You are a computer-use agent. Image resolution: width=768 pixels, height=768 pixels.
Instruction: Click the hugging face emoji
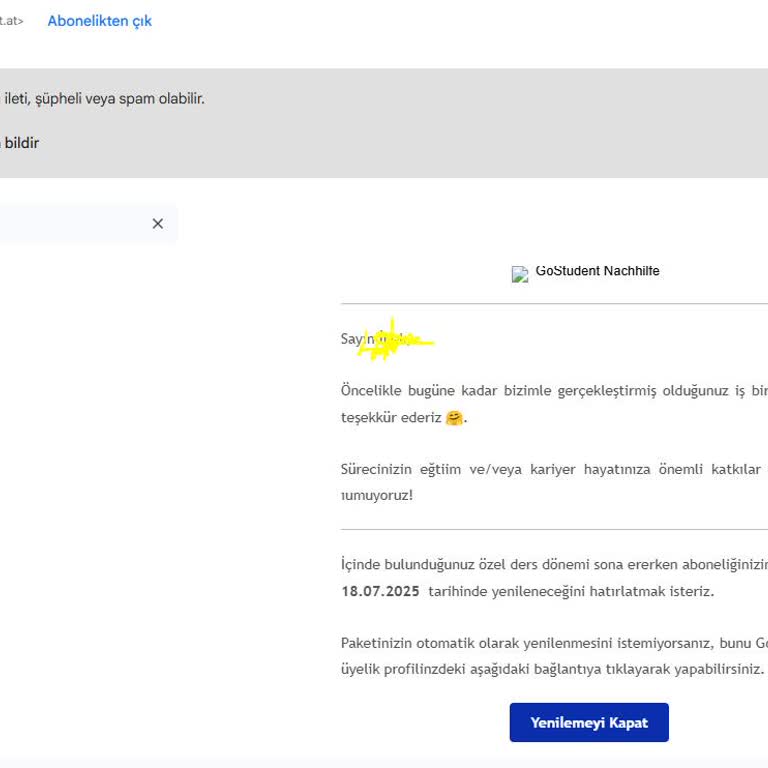pyautogui.click(x=454, y=418)
